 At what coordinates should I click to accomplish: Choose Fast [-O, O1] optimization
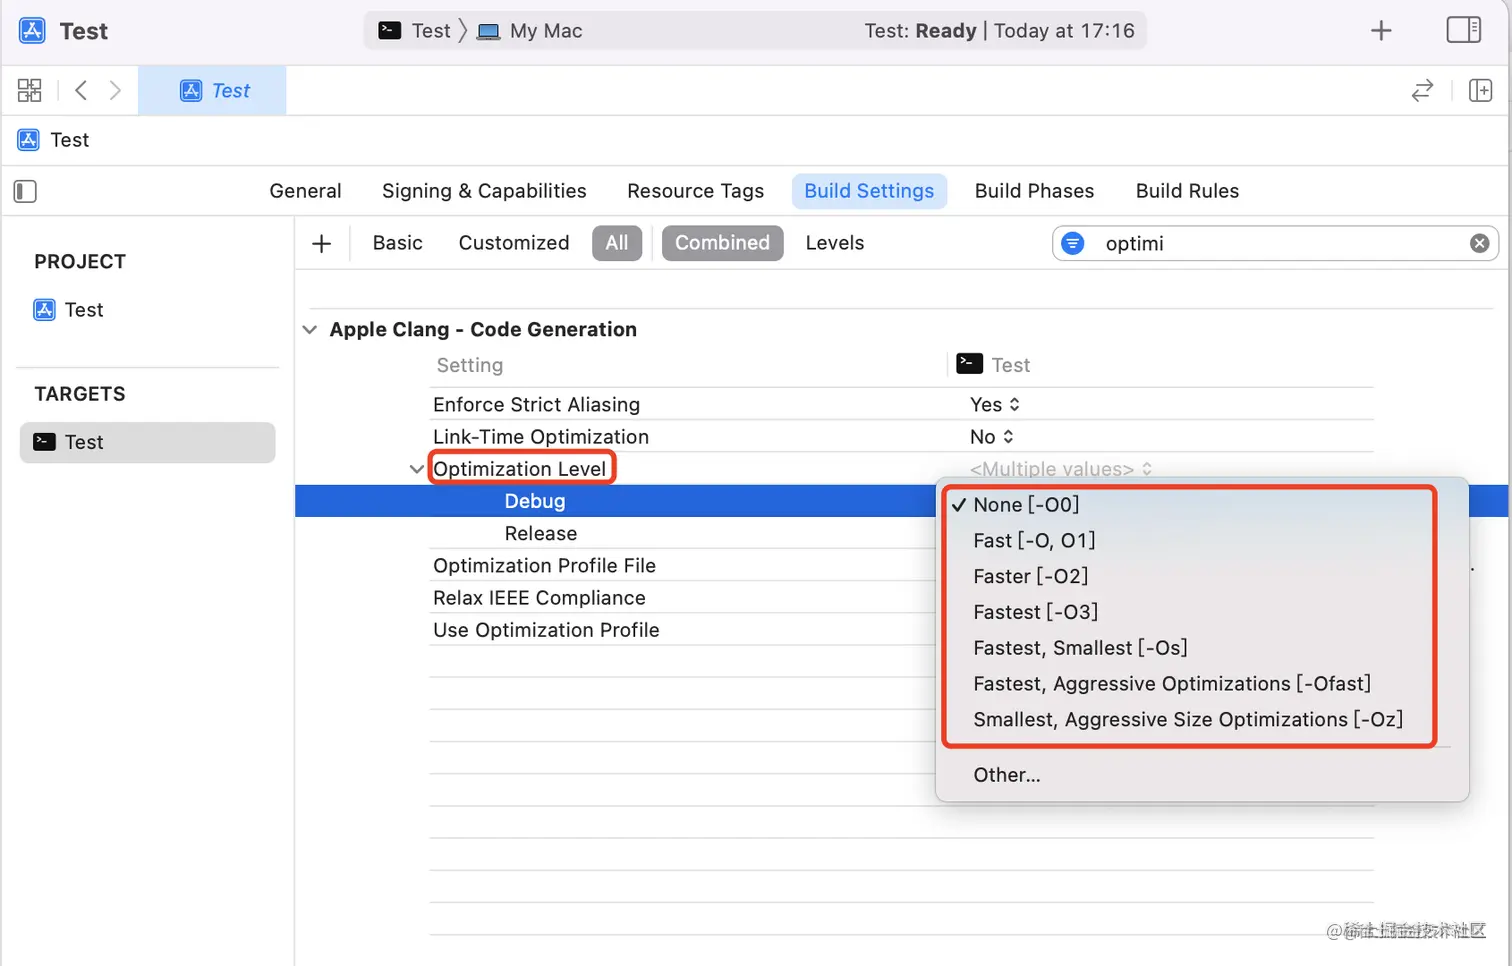click(1034, 541)
